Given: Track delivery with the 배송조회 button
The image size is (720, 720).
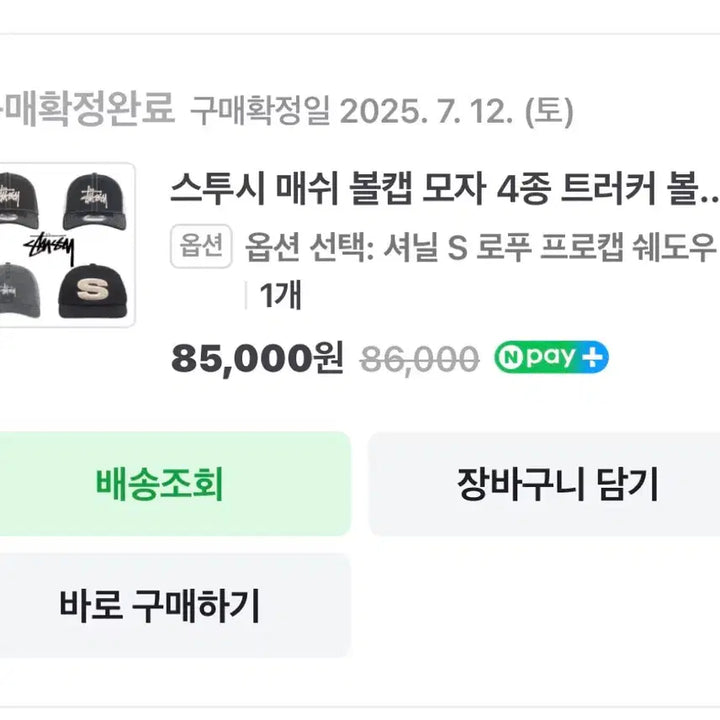Looking at the screenshot, I should coord(160,484).
